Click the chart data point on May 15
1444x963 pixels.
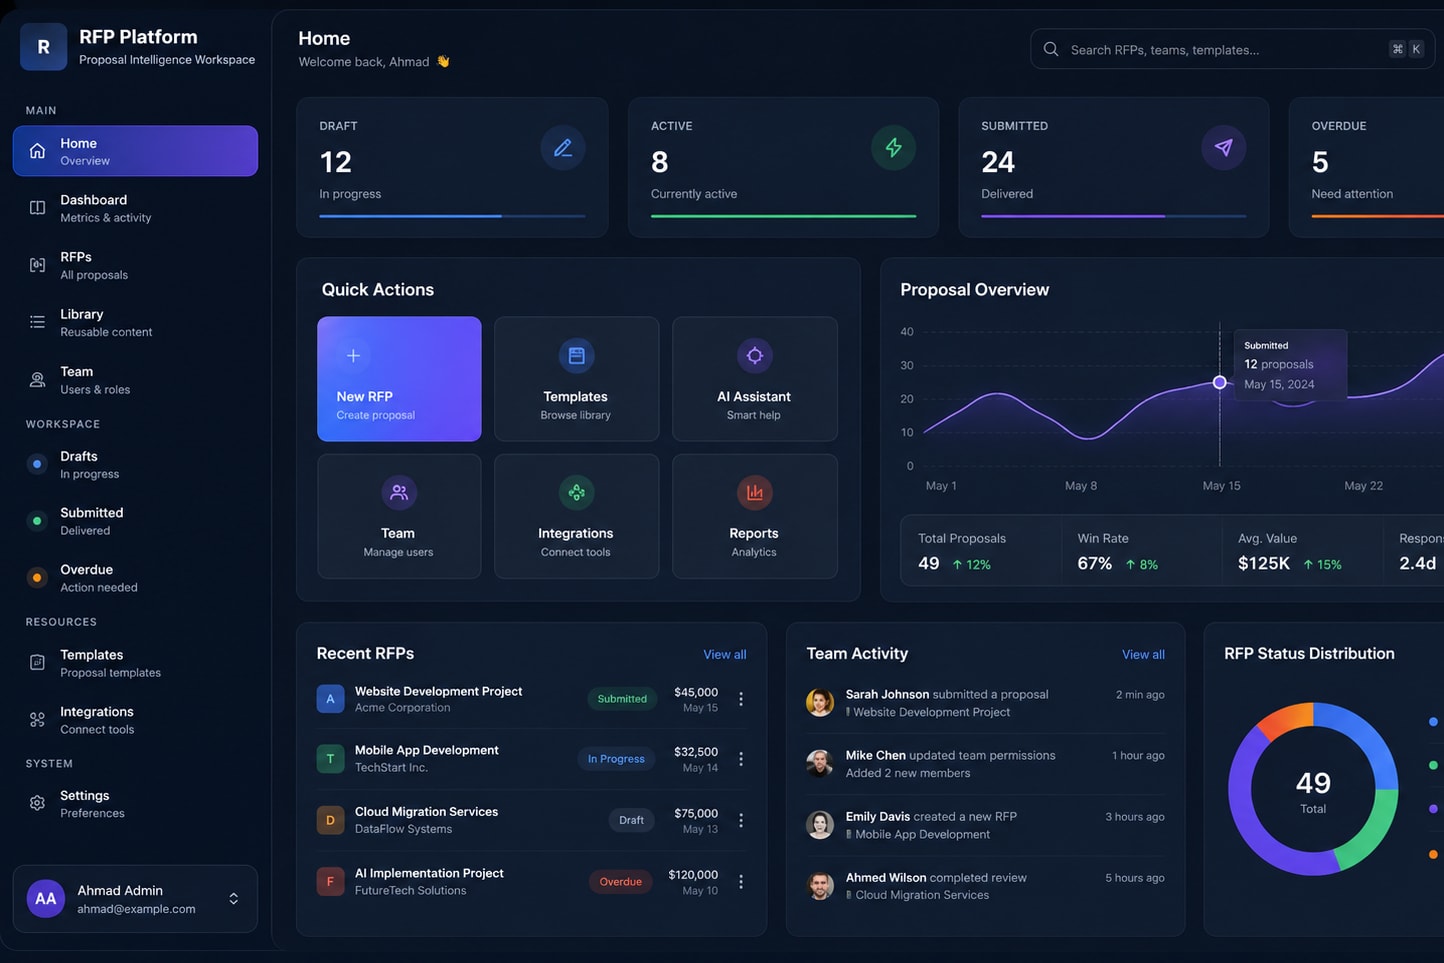pos(1219,382)
